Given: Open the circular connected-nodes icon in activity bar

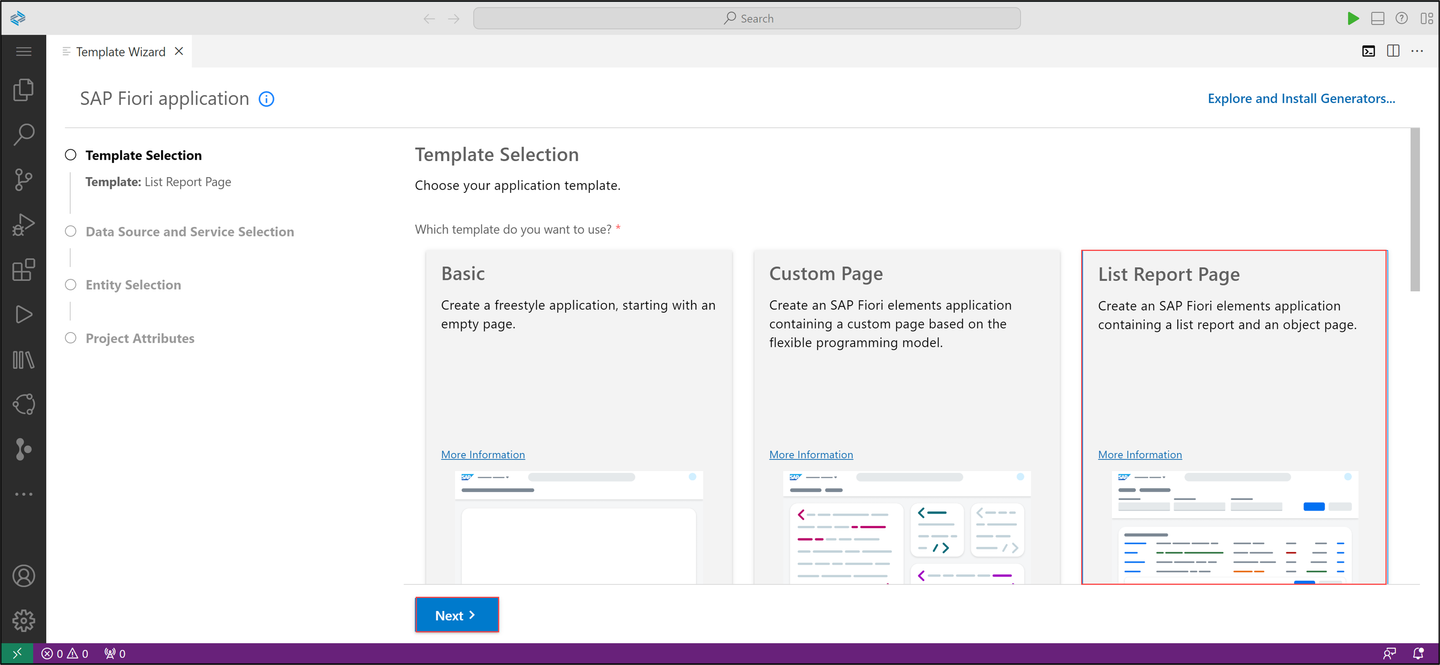Looking at the screenshot, I should tap(23, 404).
